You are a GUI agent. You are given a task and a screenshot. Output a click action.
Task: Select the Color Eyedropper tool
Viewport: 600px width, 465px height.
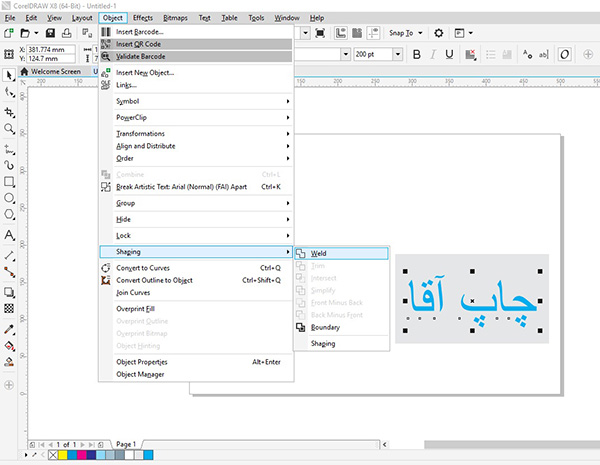[9, 329]
